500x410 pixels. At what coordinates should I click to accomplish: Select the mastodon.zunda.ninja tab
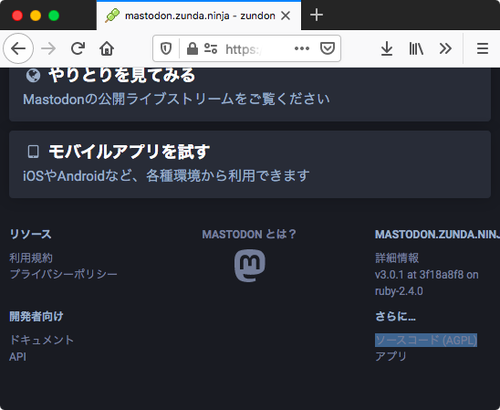pos(199,16)
